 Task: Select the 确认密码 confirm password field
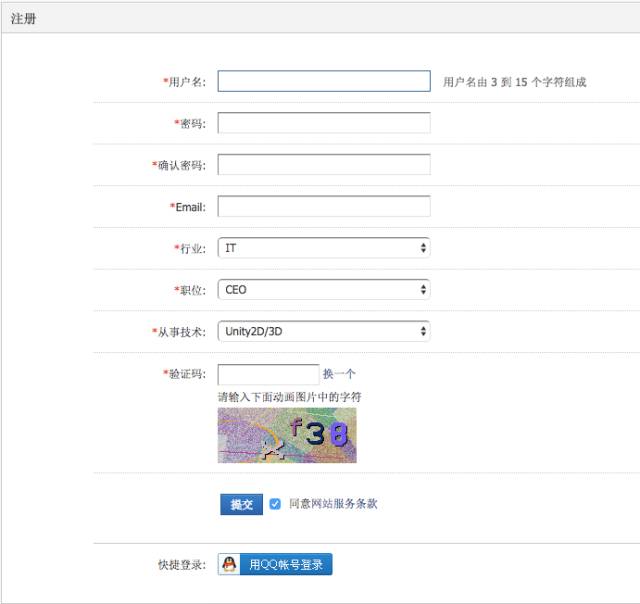323,165
